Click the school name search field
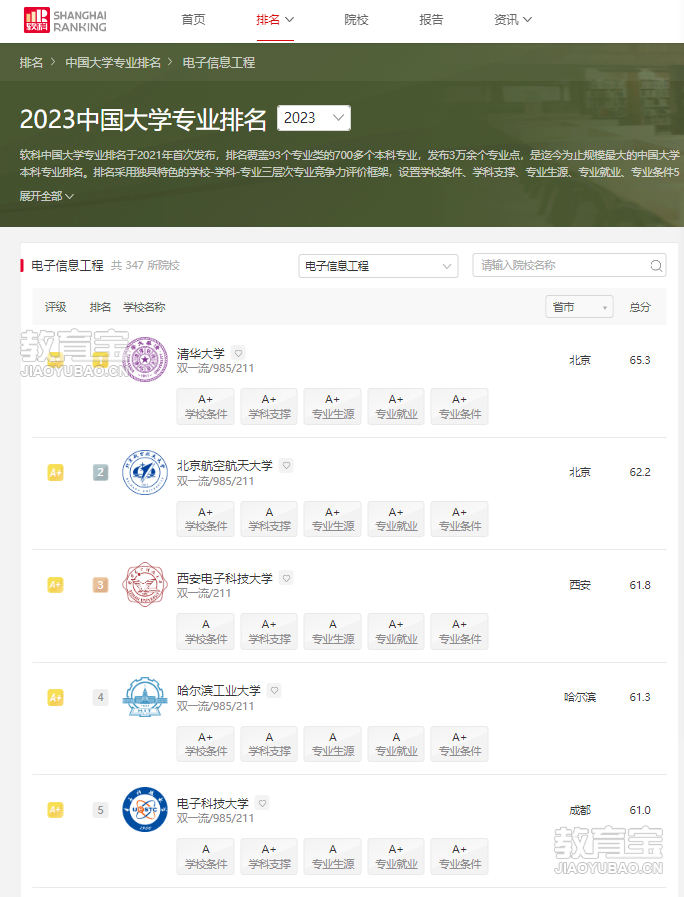 (x=569, y=265)
